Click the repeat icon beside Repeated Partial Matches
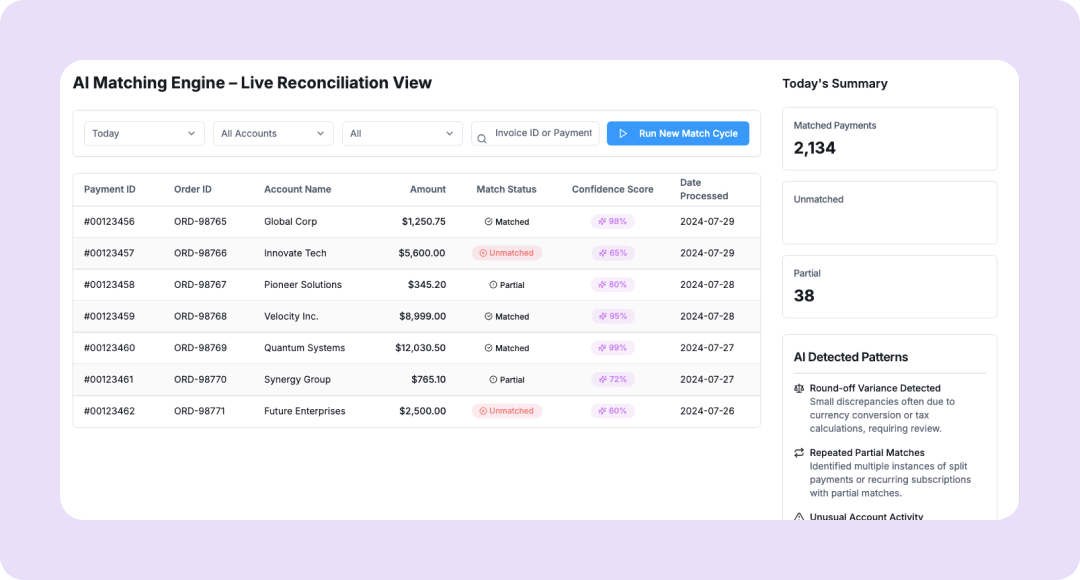This screenshot has height=580, width=1080. 799,453
